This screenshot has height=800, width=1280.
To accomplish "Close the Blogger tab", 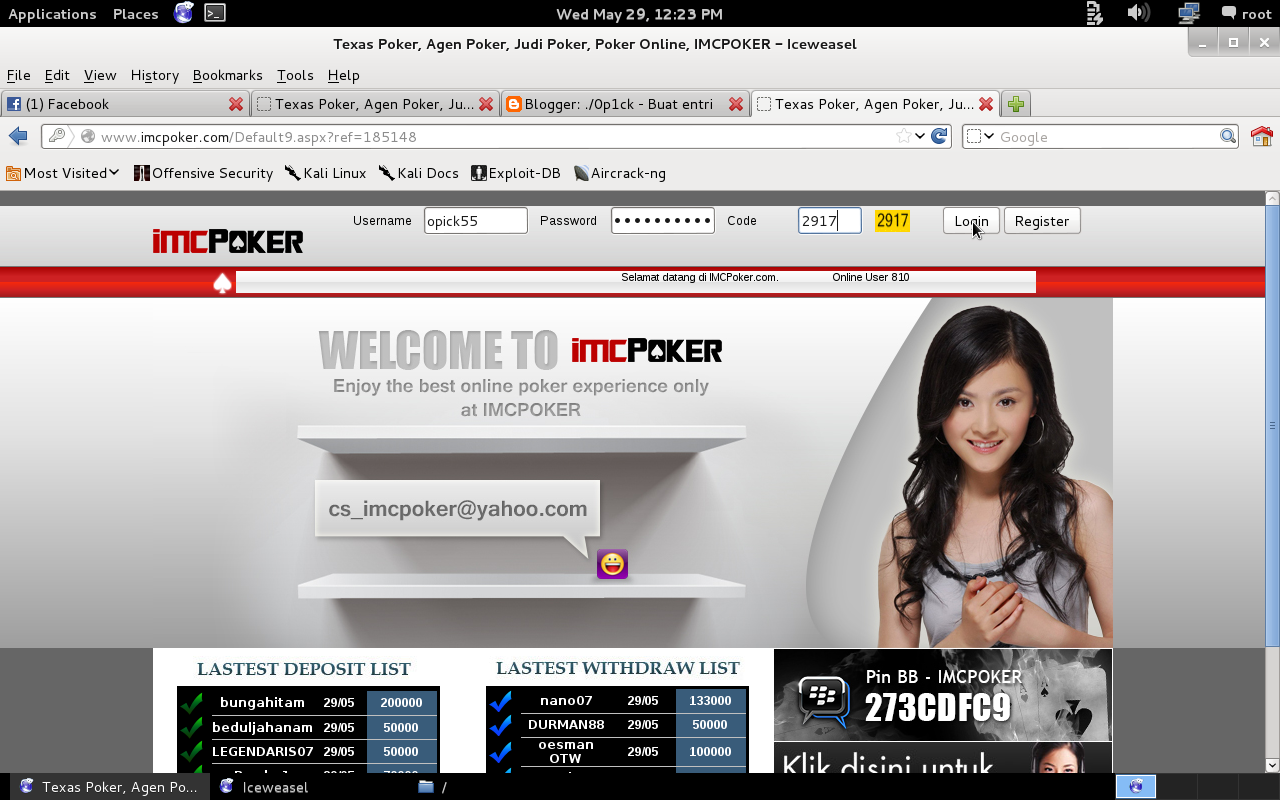I will tap(736, 104).
